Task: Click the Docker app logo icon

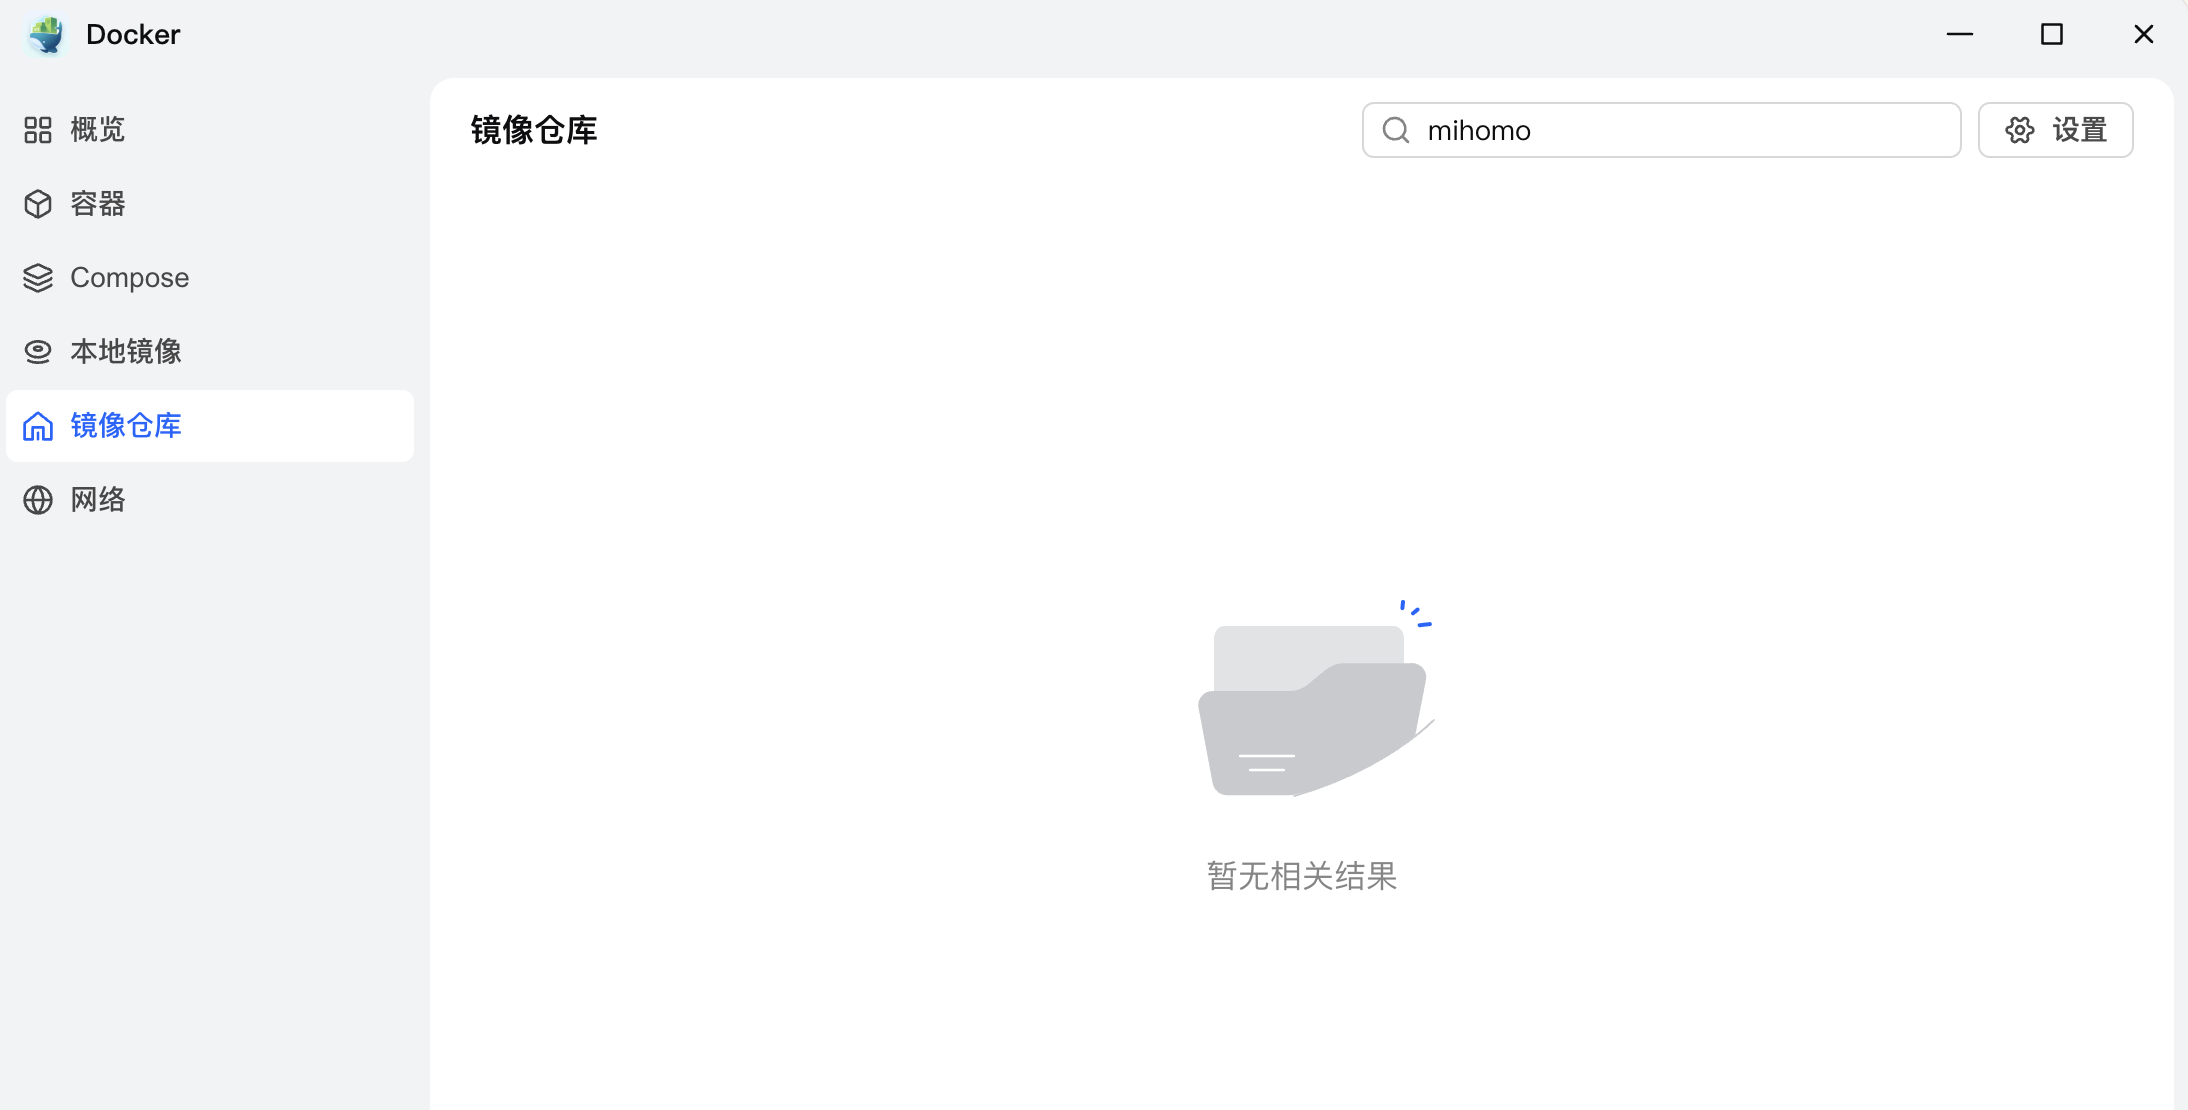Action: (x=46, y=35)
